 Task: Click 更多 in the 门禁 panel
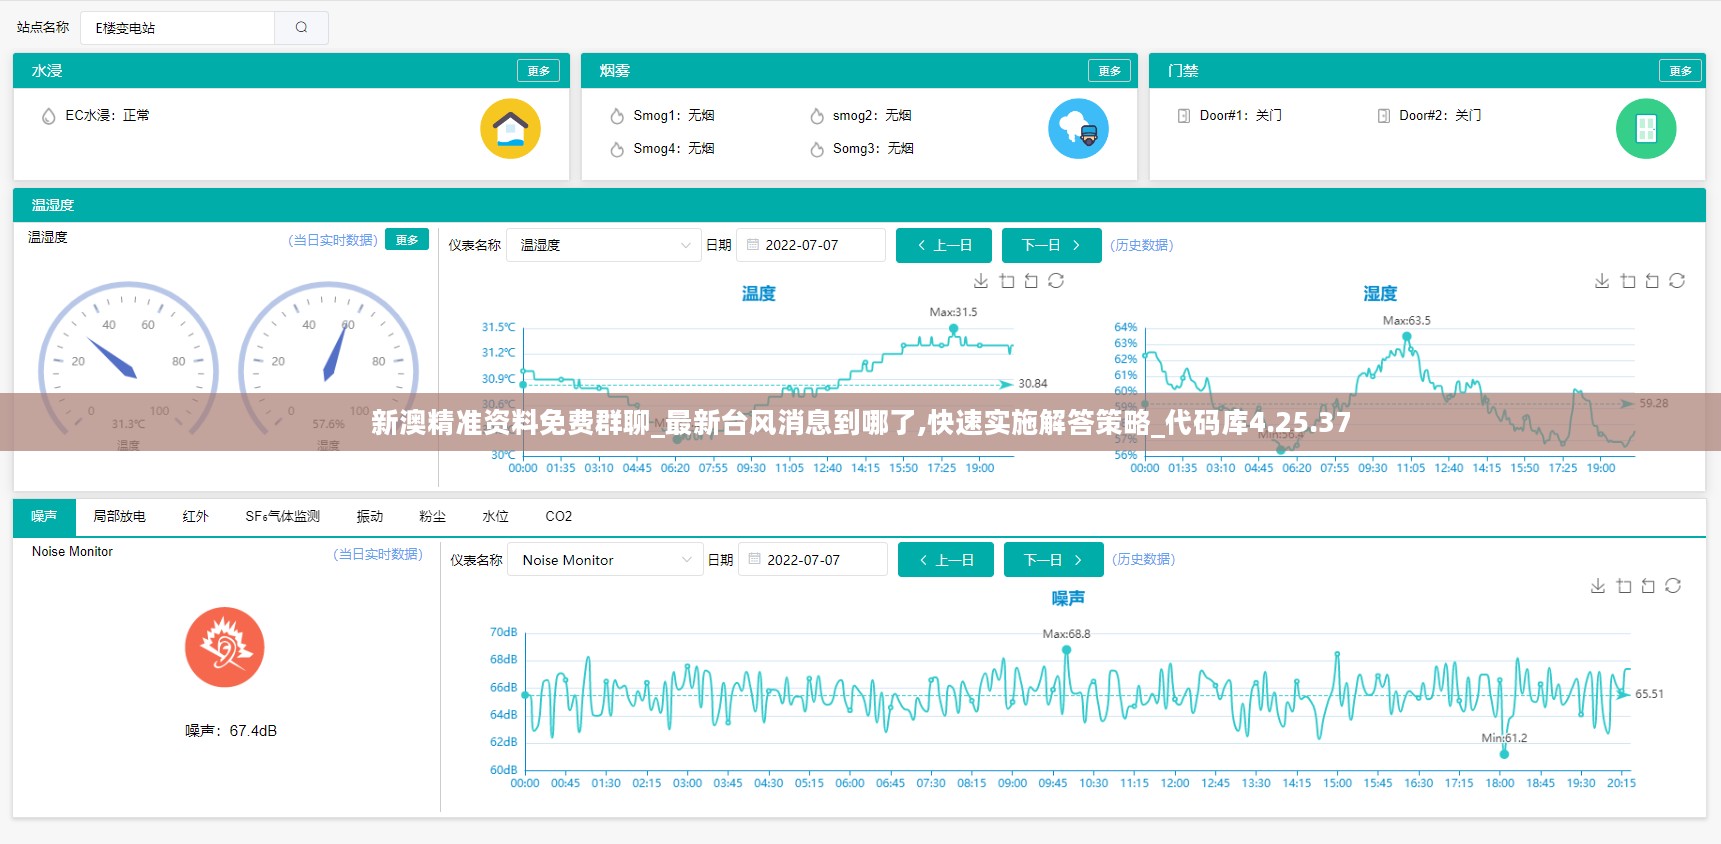coord(1681,71)
